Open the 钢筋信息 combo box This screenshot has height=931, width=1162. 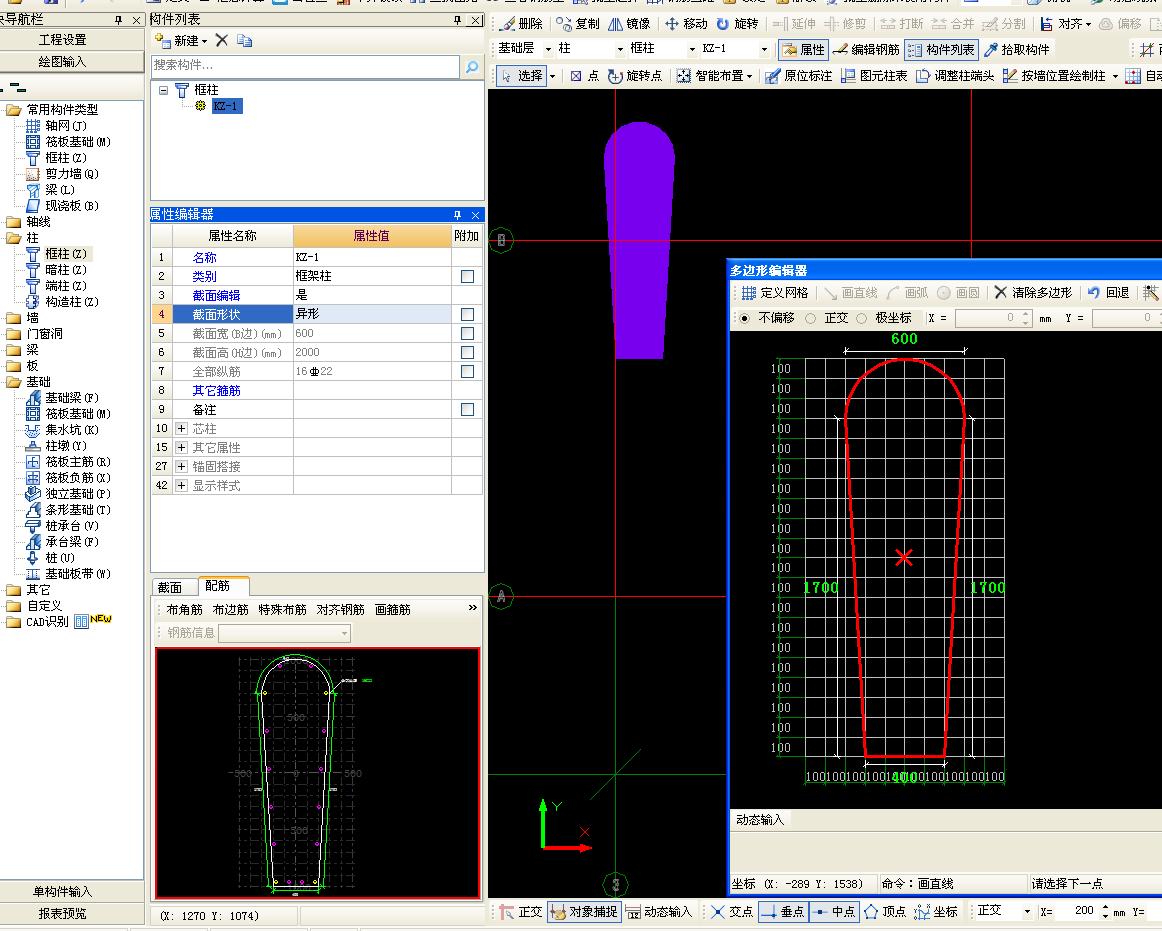point(285,633)
